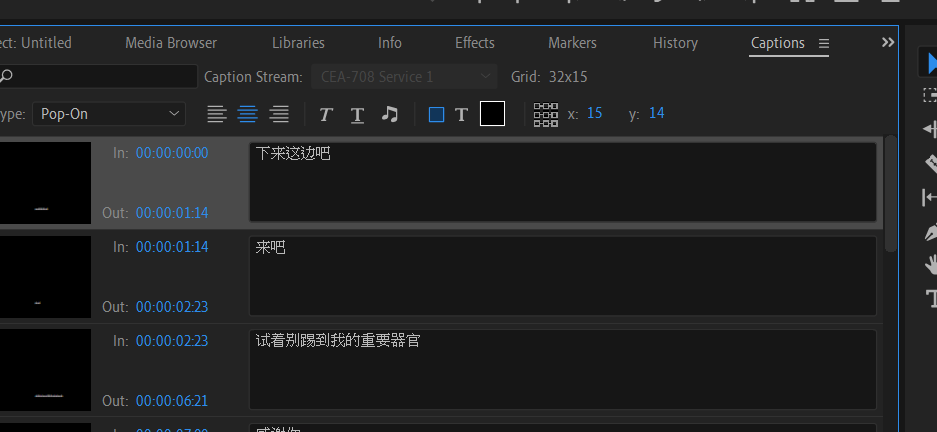
Task: Select the Ripple Edit tool
Action: click(x=930, y=129)
